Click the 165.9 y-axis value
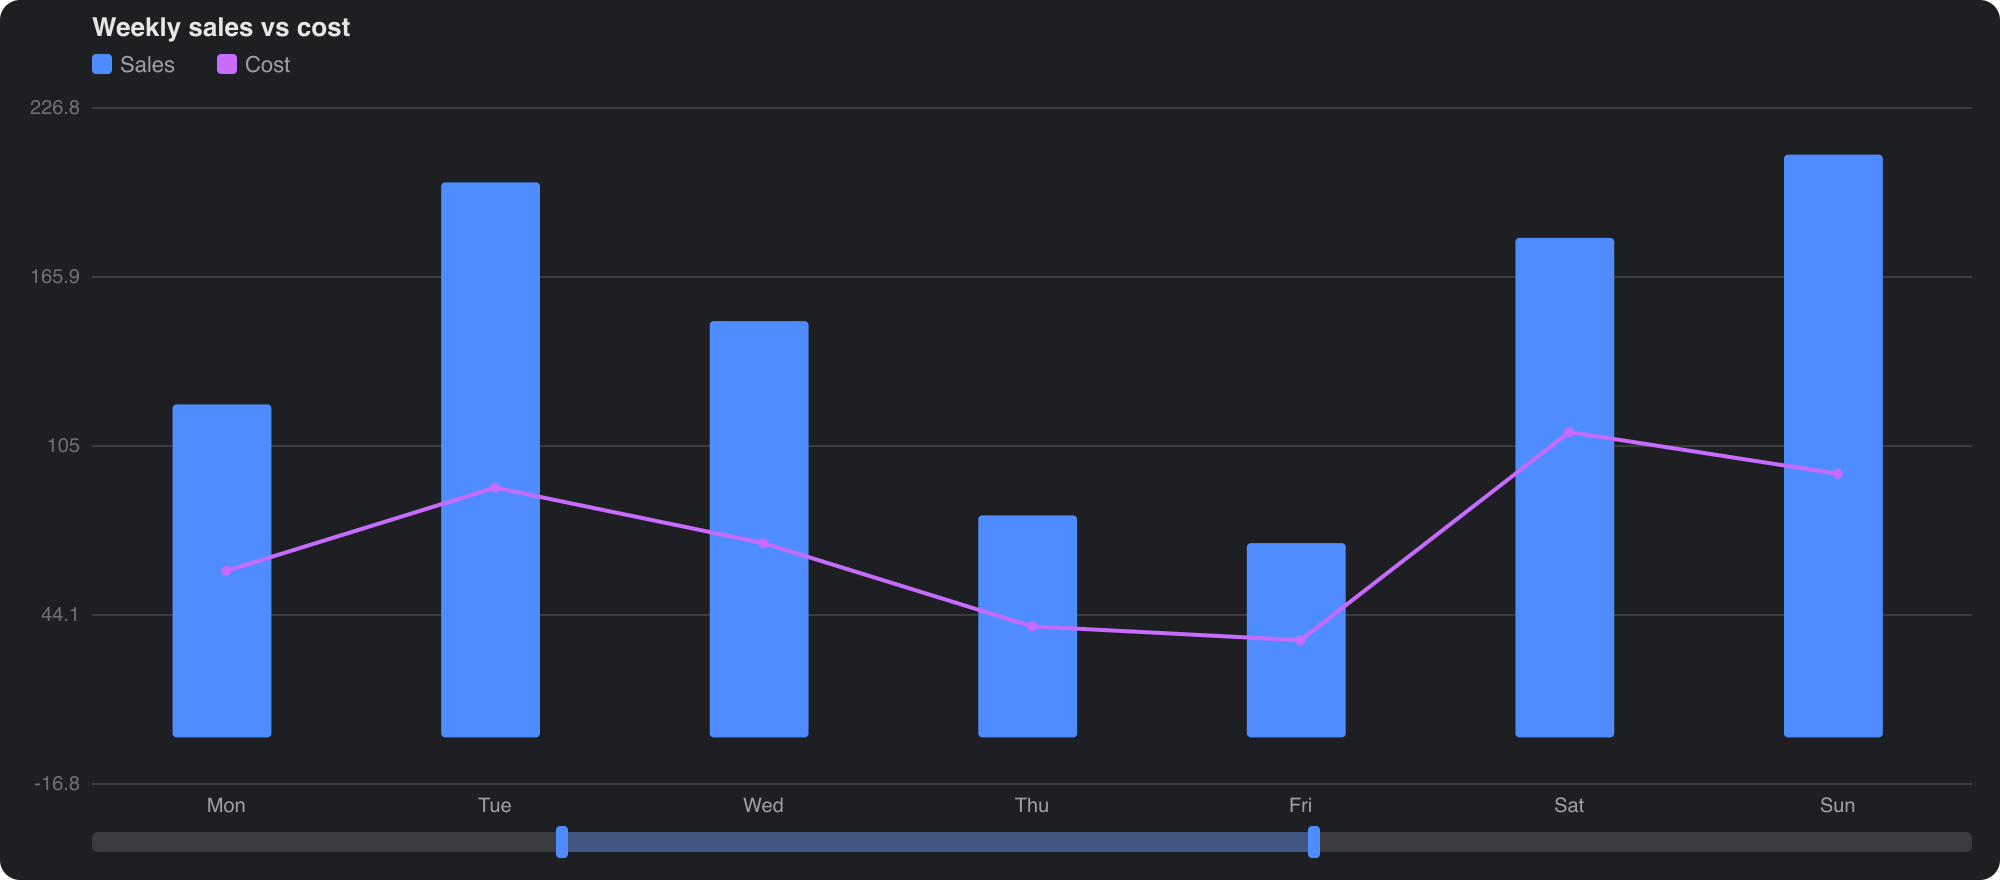The image size is (2000, 880). (x=55, y=277)
